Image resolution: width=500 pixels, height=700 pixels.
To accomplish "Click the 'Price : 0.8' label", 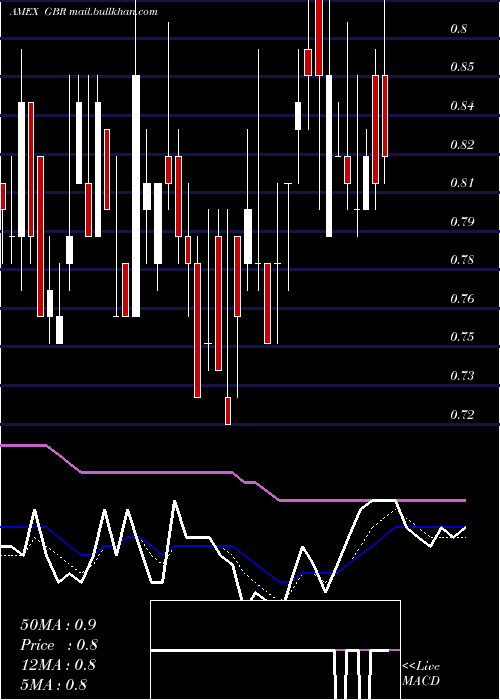I will 58,645.
